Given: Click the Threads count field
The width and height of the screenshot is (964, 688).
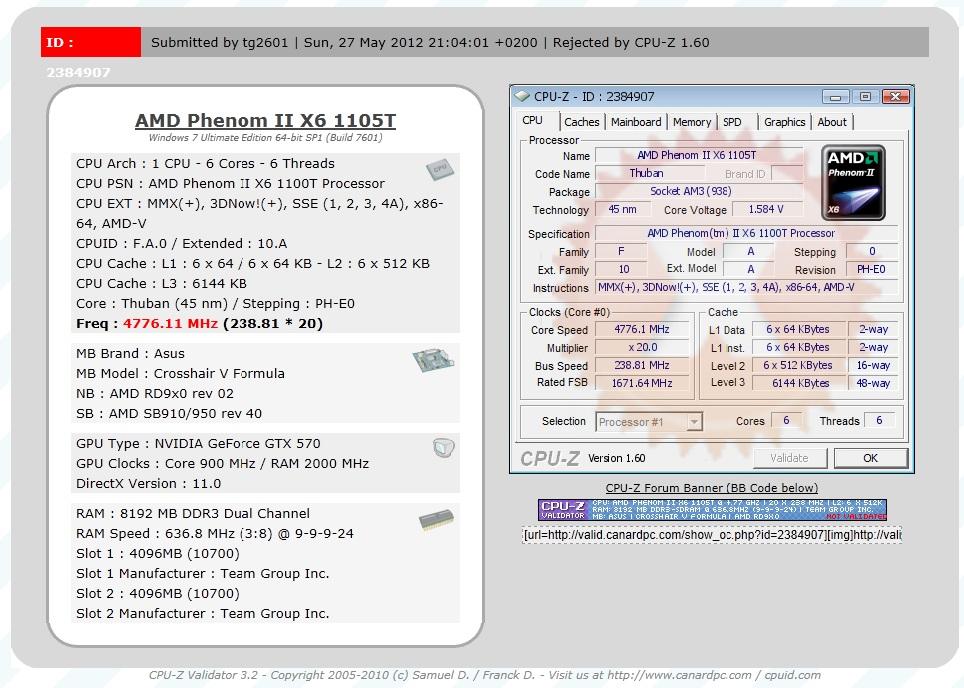Looking at the screenshot, I should (x=879, y=421).
